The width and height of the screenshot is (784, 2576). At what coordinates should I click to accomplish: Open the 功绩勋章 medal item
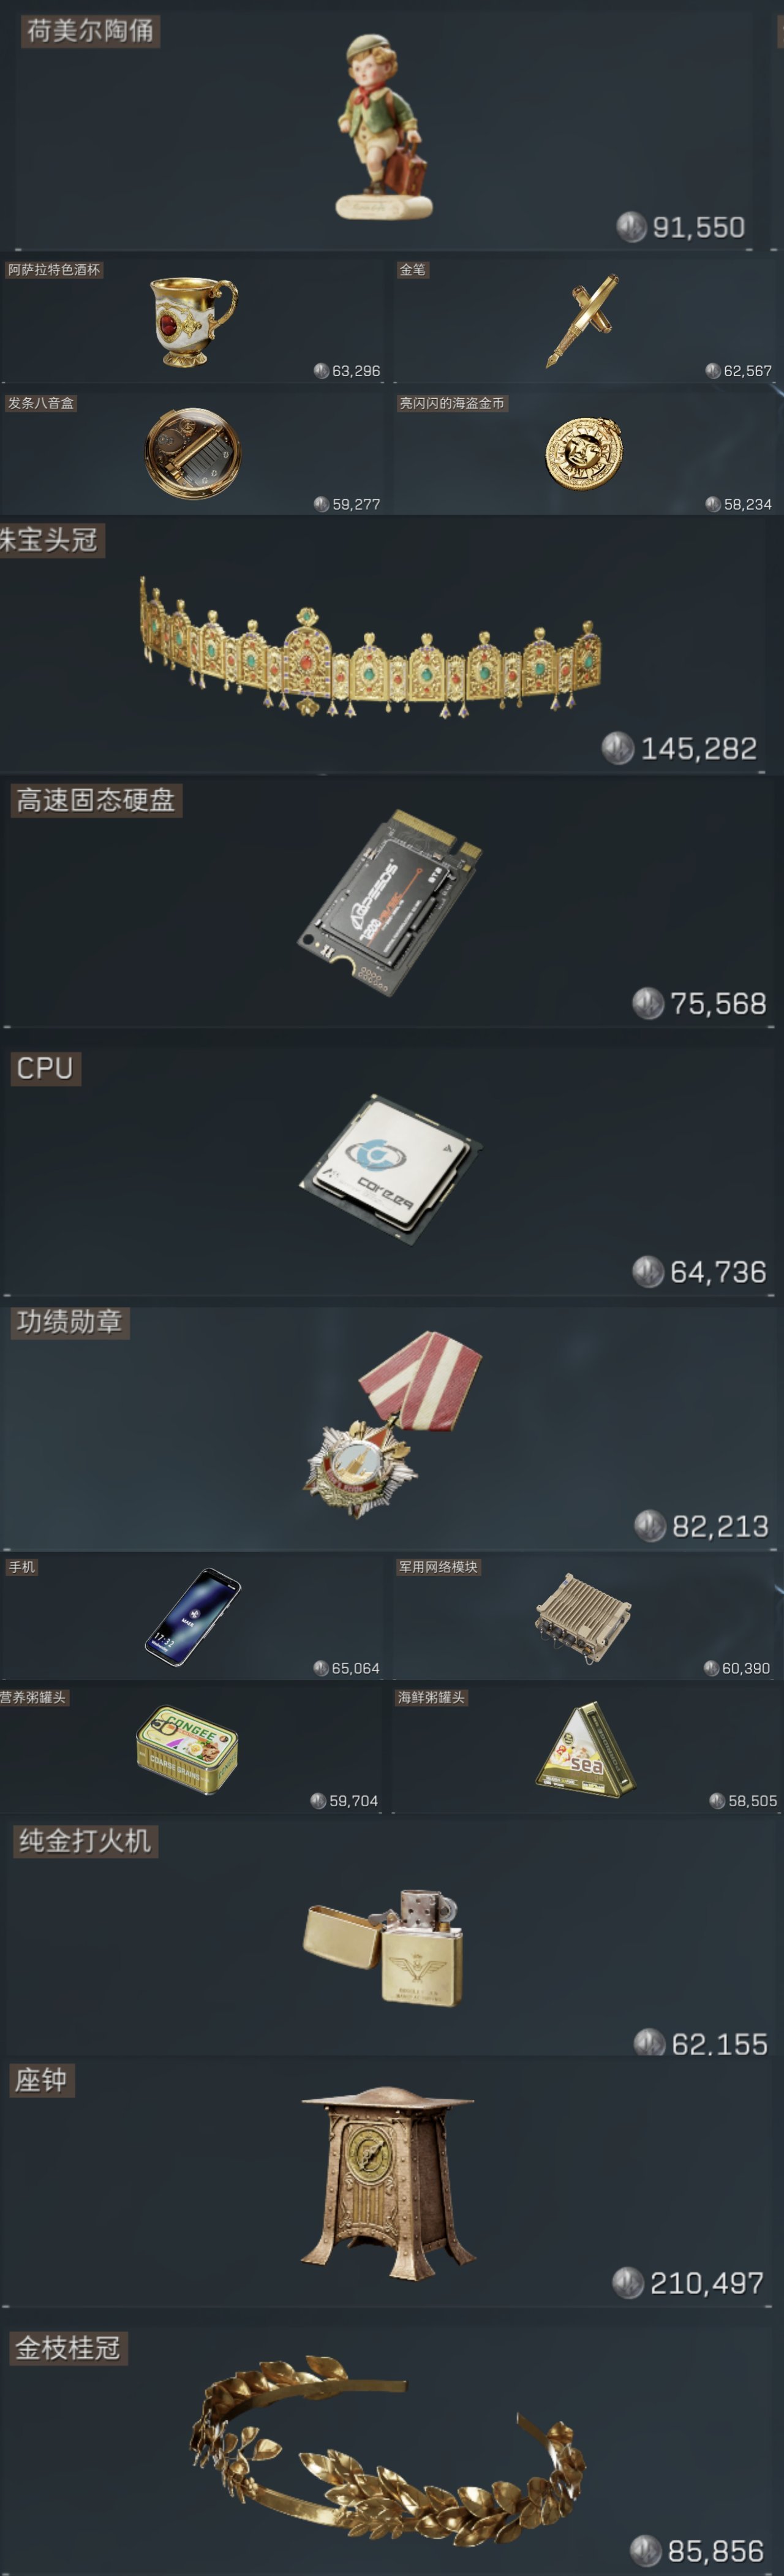393,1423
